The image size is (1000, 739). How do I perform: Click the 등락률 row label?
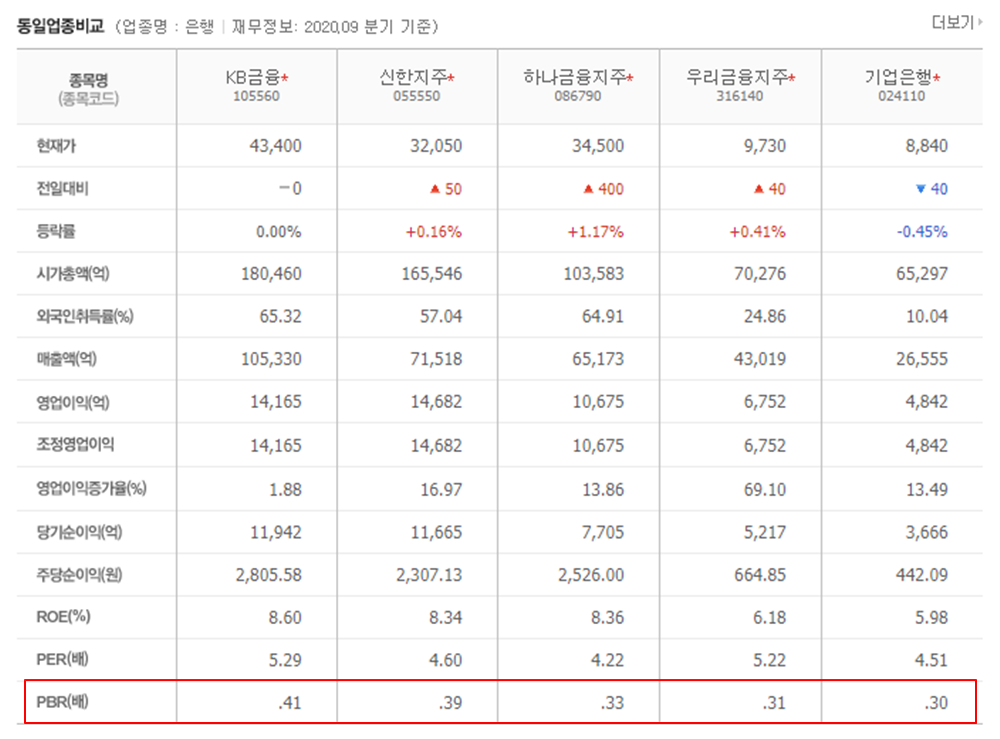pyautogui.click(x=56, y=231)
